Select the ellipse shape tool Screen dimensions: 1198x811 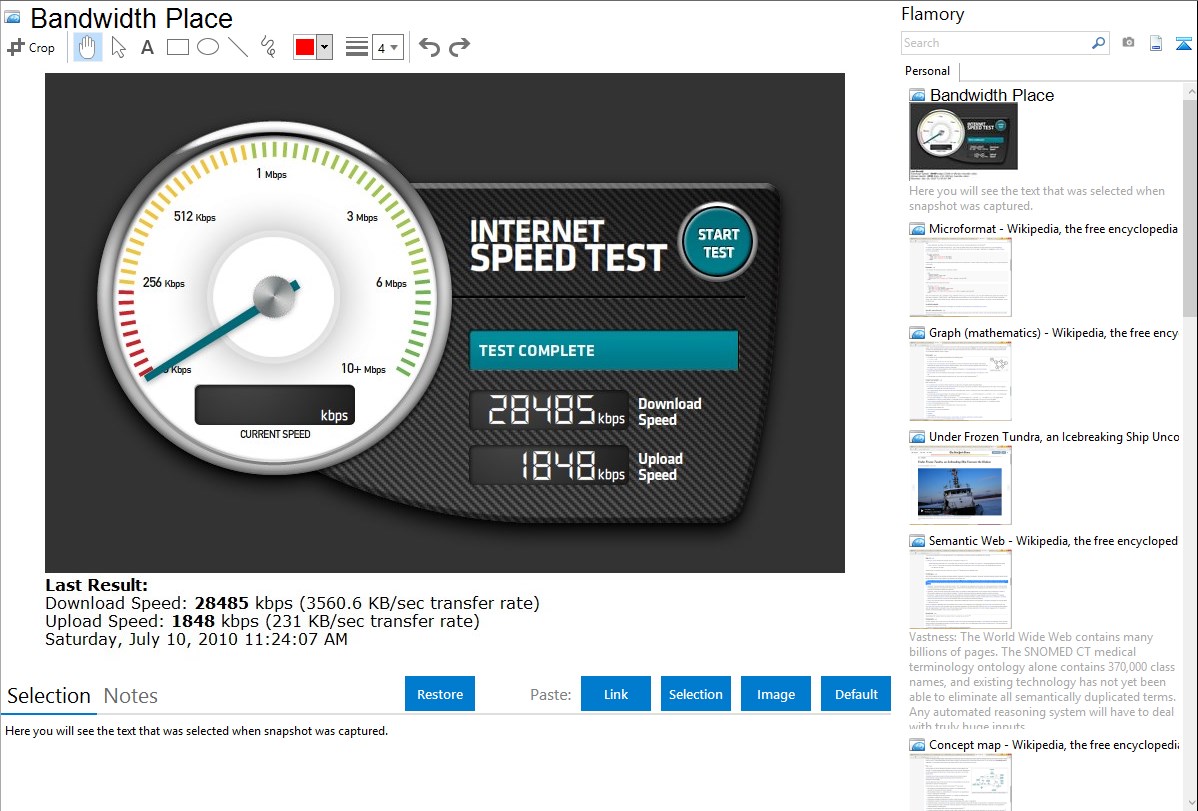pyautogui.click(x=208, y=47)
